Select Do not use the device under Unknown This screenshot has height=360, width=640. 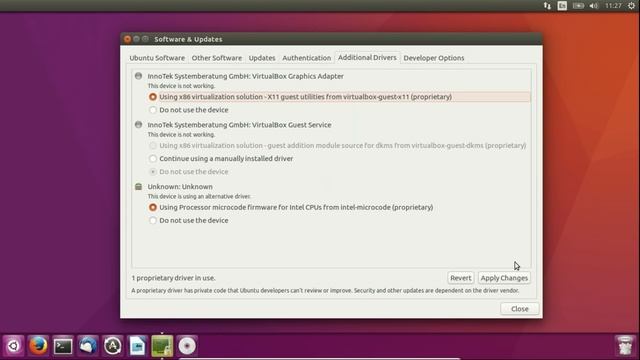[153, 220]
